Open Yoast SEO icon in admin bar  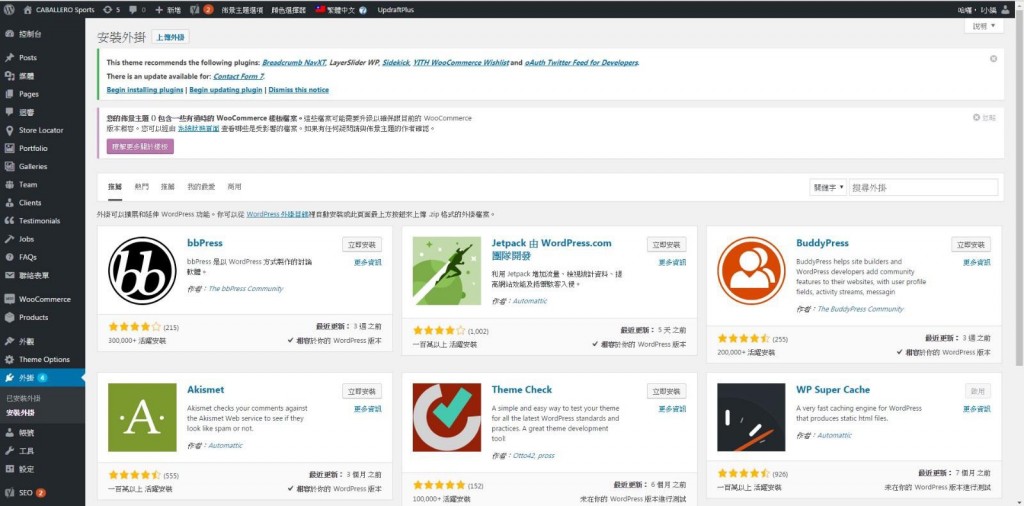click(x=194, y=10)
